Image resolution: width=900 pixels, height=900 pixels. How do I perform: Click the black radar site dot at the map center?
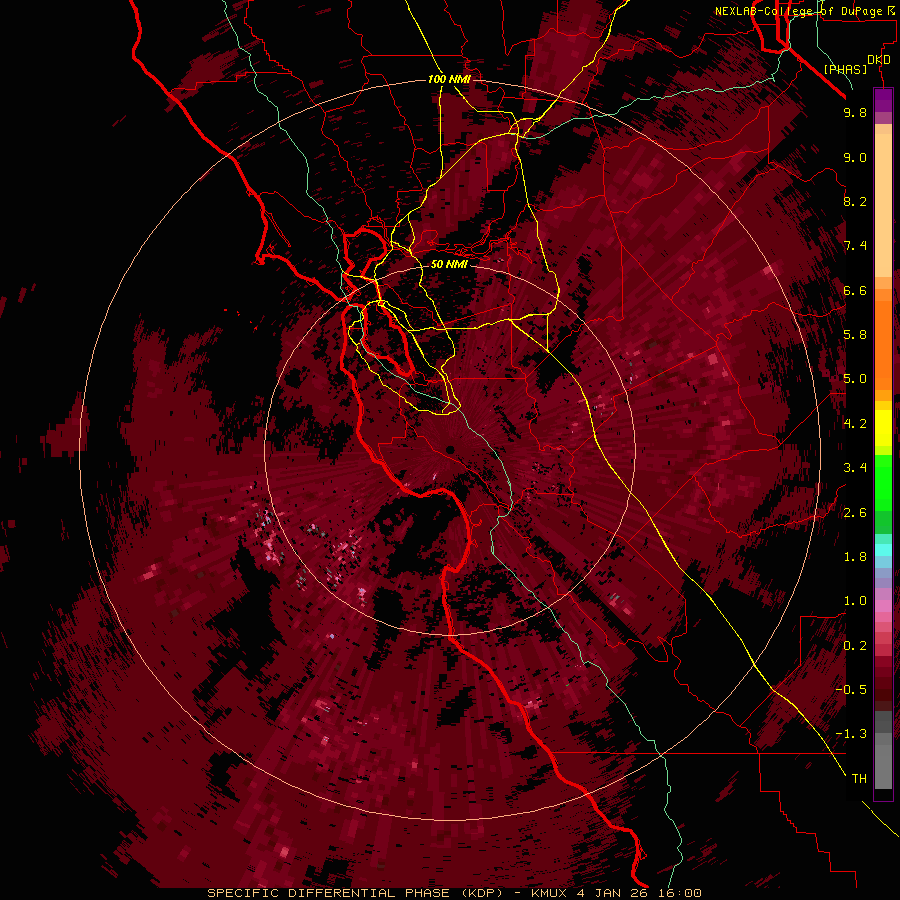point(451,450)
